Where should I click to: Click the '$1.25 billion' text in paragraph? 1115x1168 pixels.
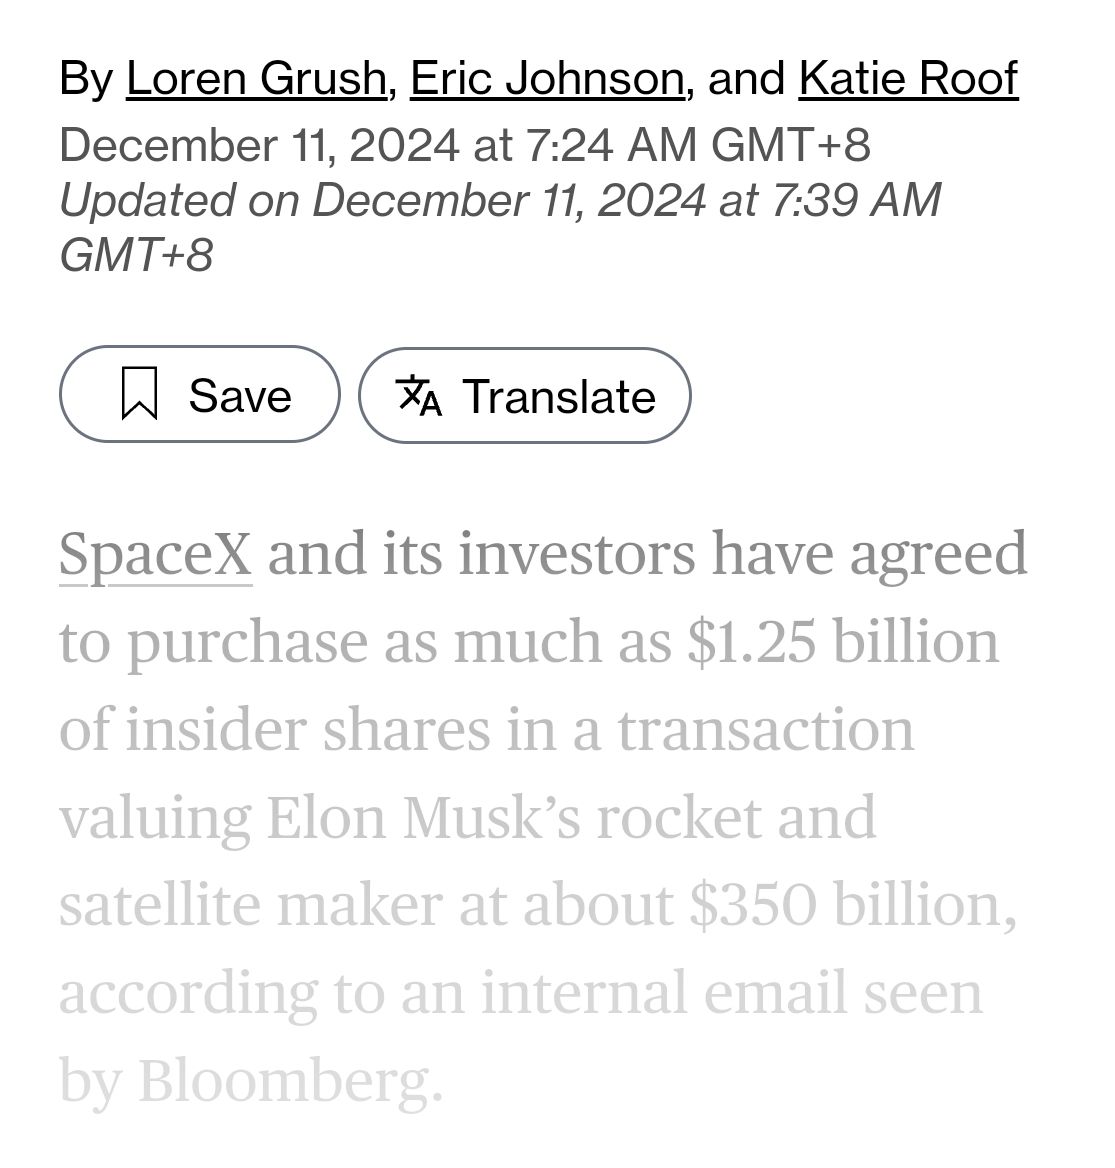coord(842,642)
